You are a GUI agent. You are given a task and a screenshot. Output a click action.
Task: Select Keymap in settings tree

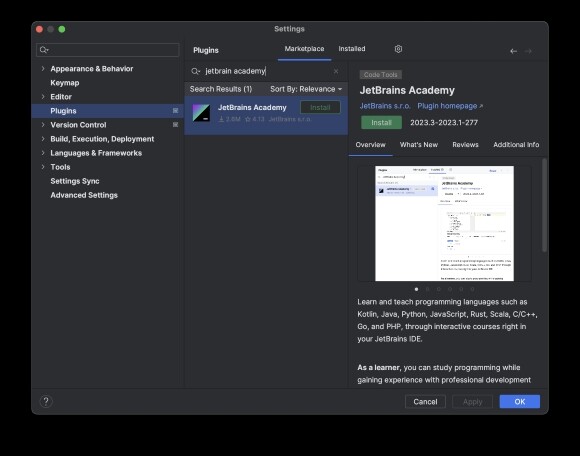pos(65,82)
